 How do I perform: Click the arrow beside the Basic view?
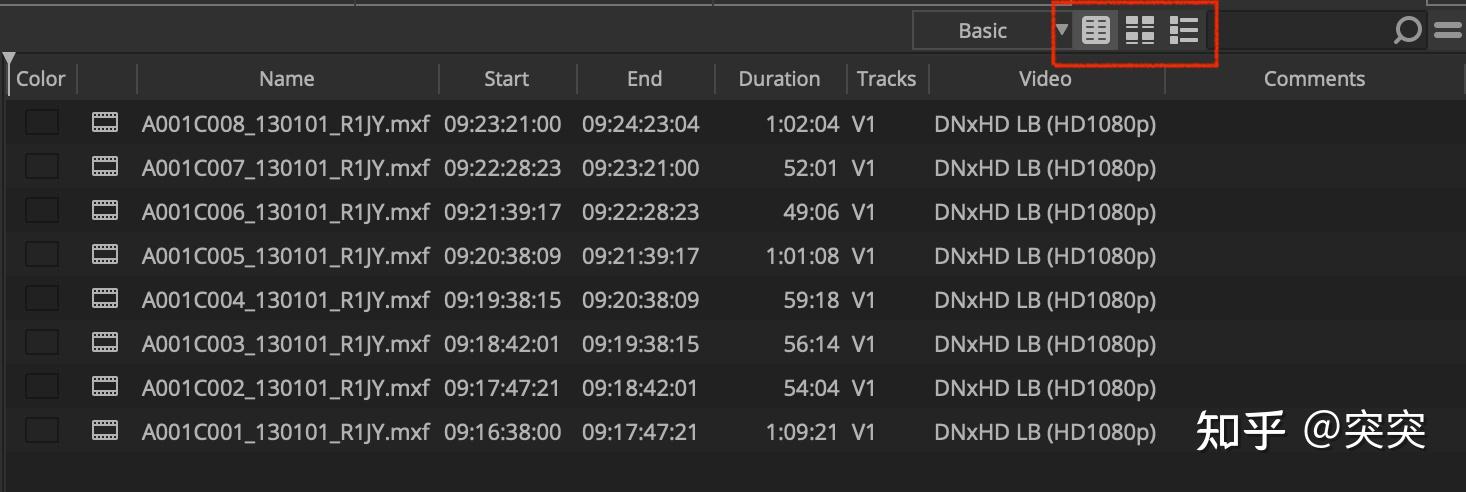(1062, 30)
